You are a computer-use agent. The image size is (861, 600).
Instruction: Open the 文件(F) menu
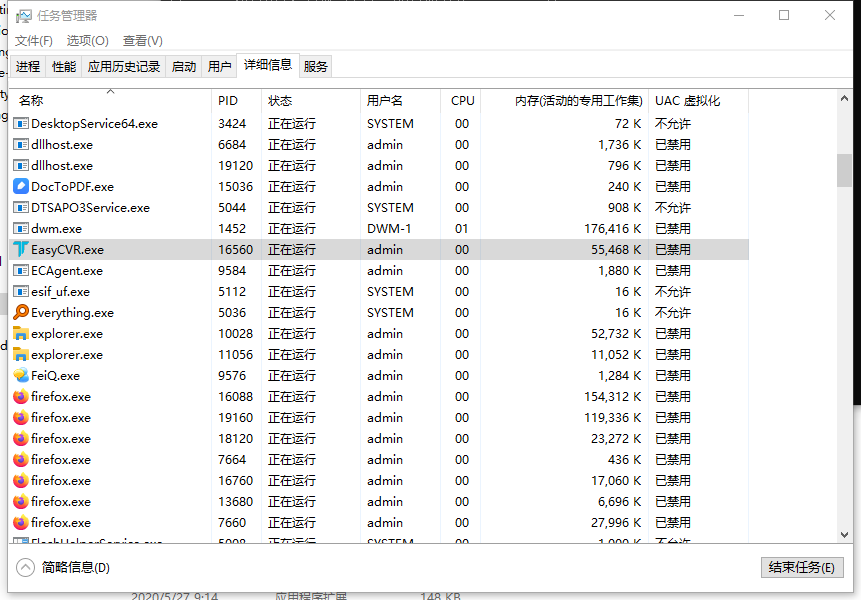pyautogui.click(x=33, y=41)
